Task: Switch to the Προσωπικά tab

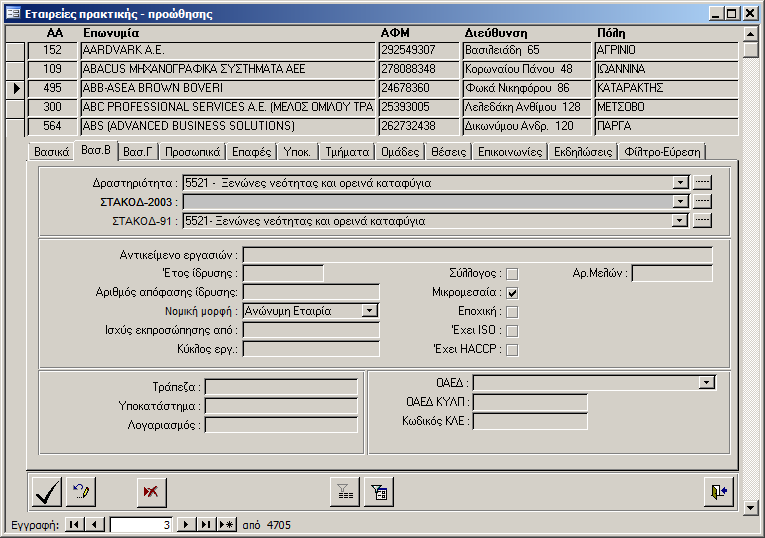Action: click(193, 152)
